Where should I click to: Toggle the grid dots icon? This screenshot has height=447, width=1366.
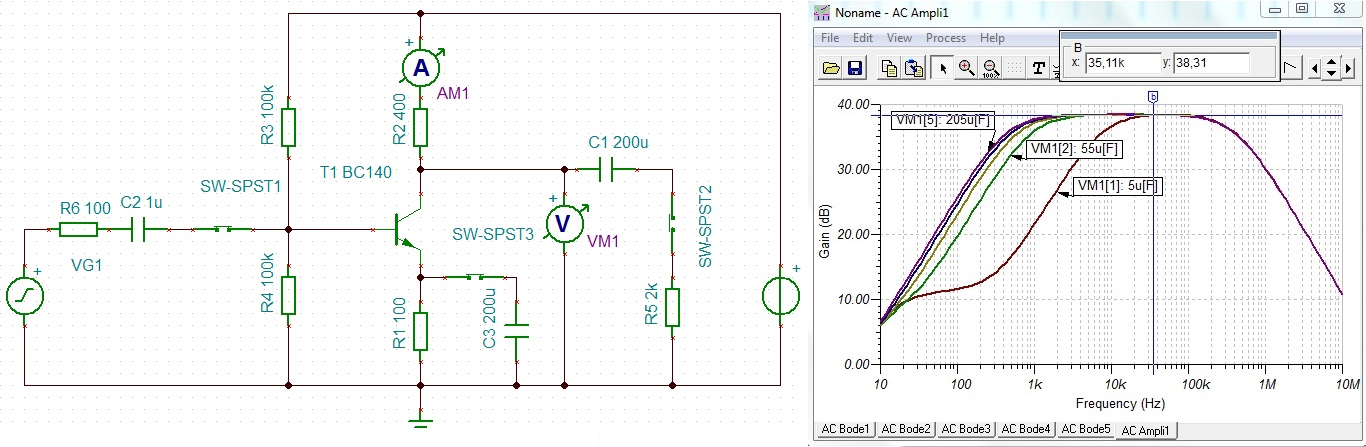(1014, 68)
